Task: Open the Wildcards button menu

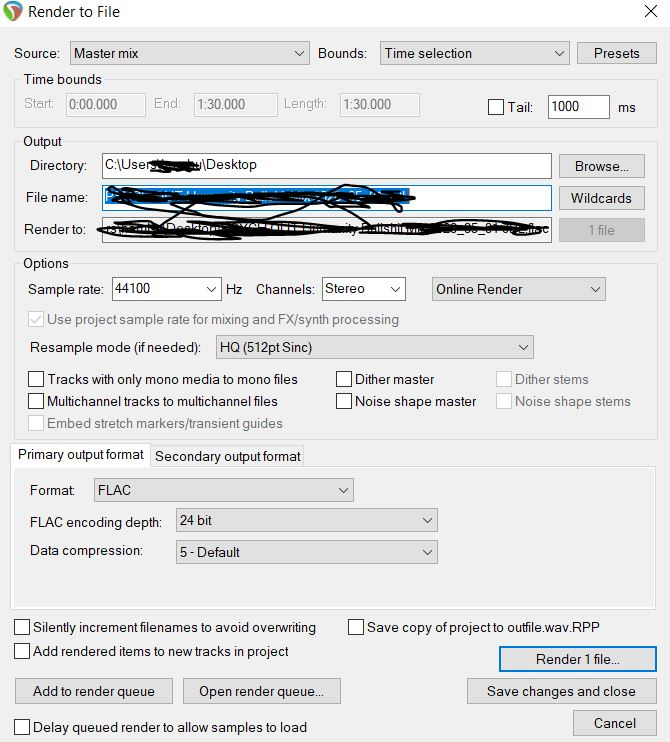Action: point(601,198)
